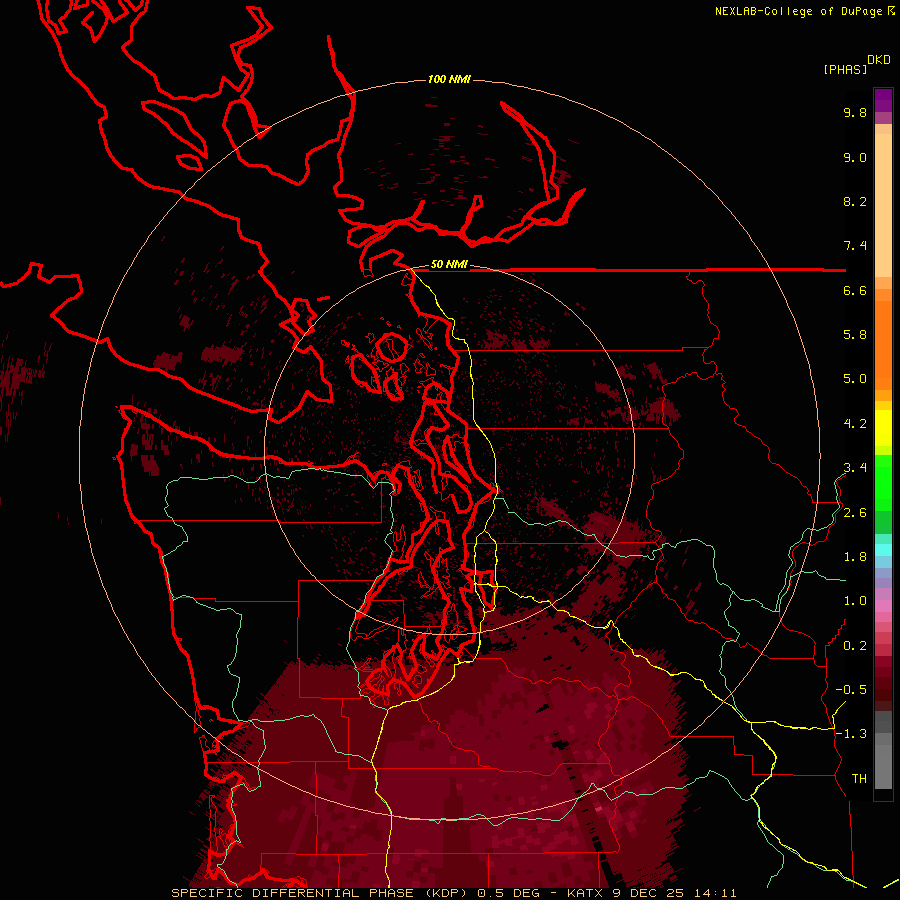Select the [PHAS] legend unit label
Image resolution: width=900 pixels, height=900 pixels.
point(845,69)
